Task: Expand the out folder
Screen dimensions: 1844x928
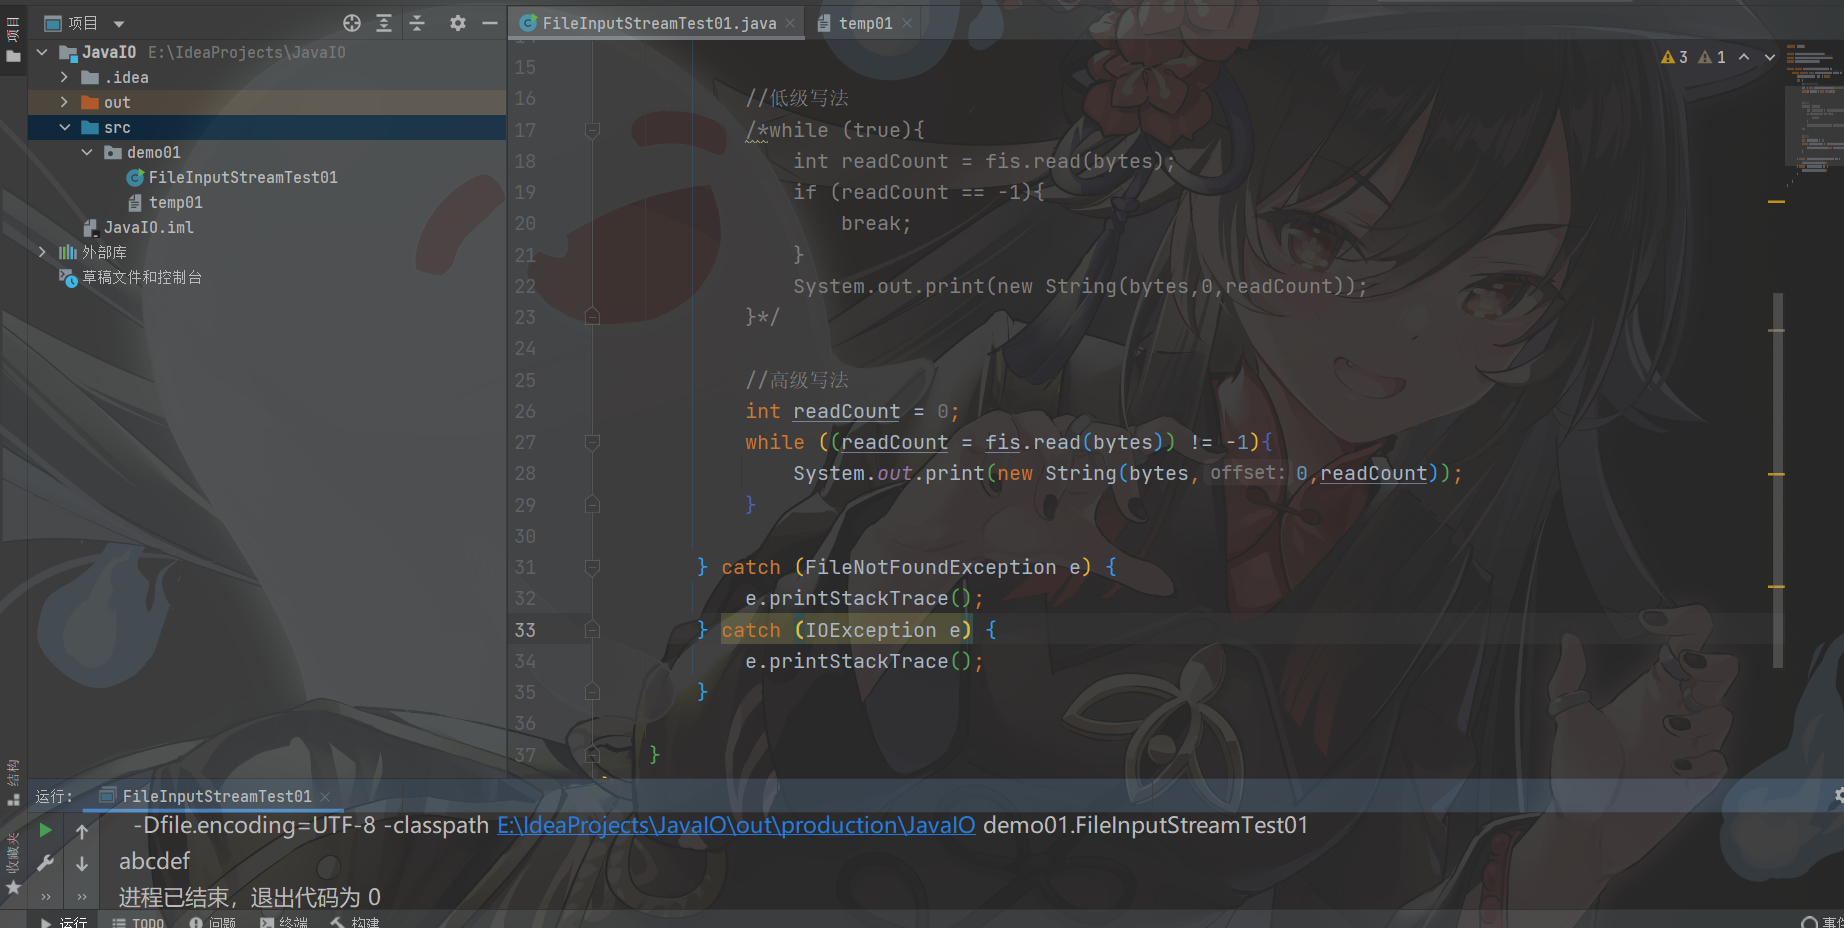Action: [x=64, y=102]
